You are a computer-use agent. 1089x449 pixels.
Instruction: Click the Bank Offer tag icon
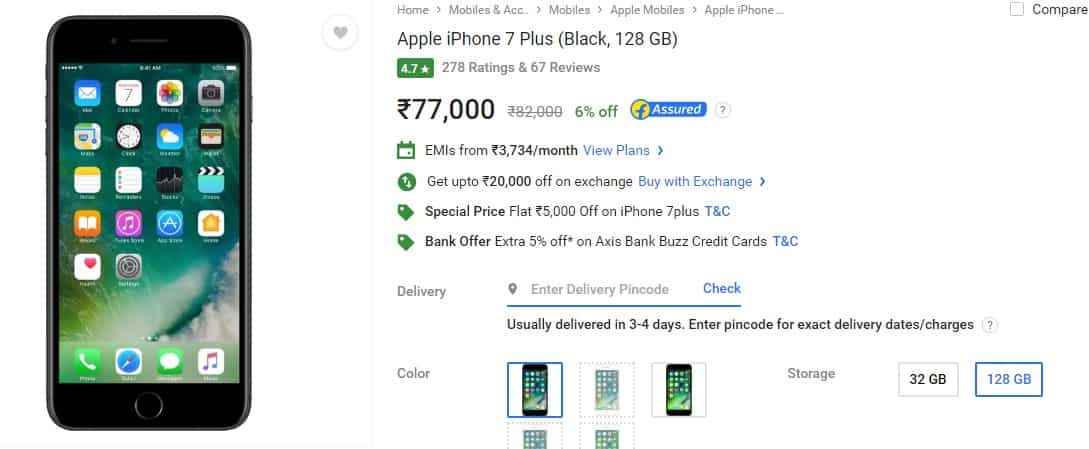tap(406, 242)
